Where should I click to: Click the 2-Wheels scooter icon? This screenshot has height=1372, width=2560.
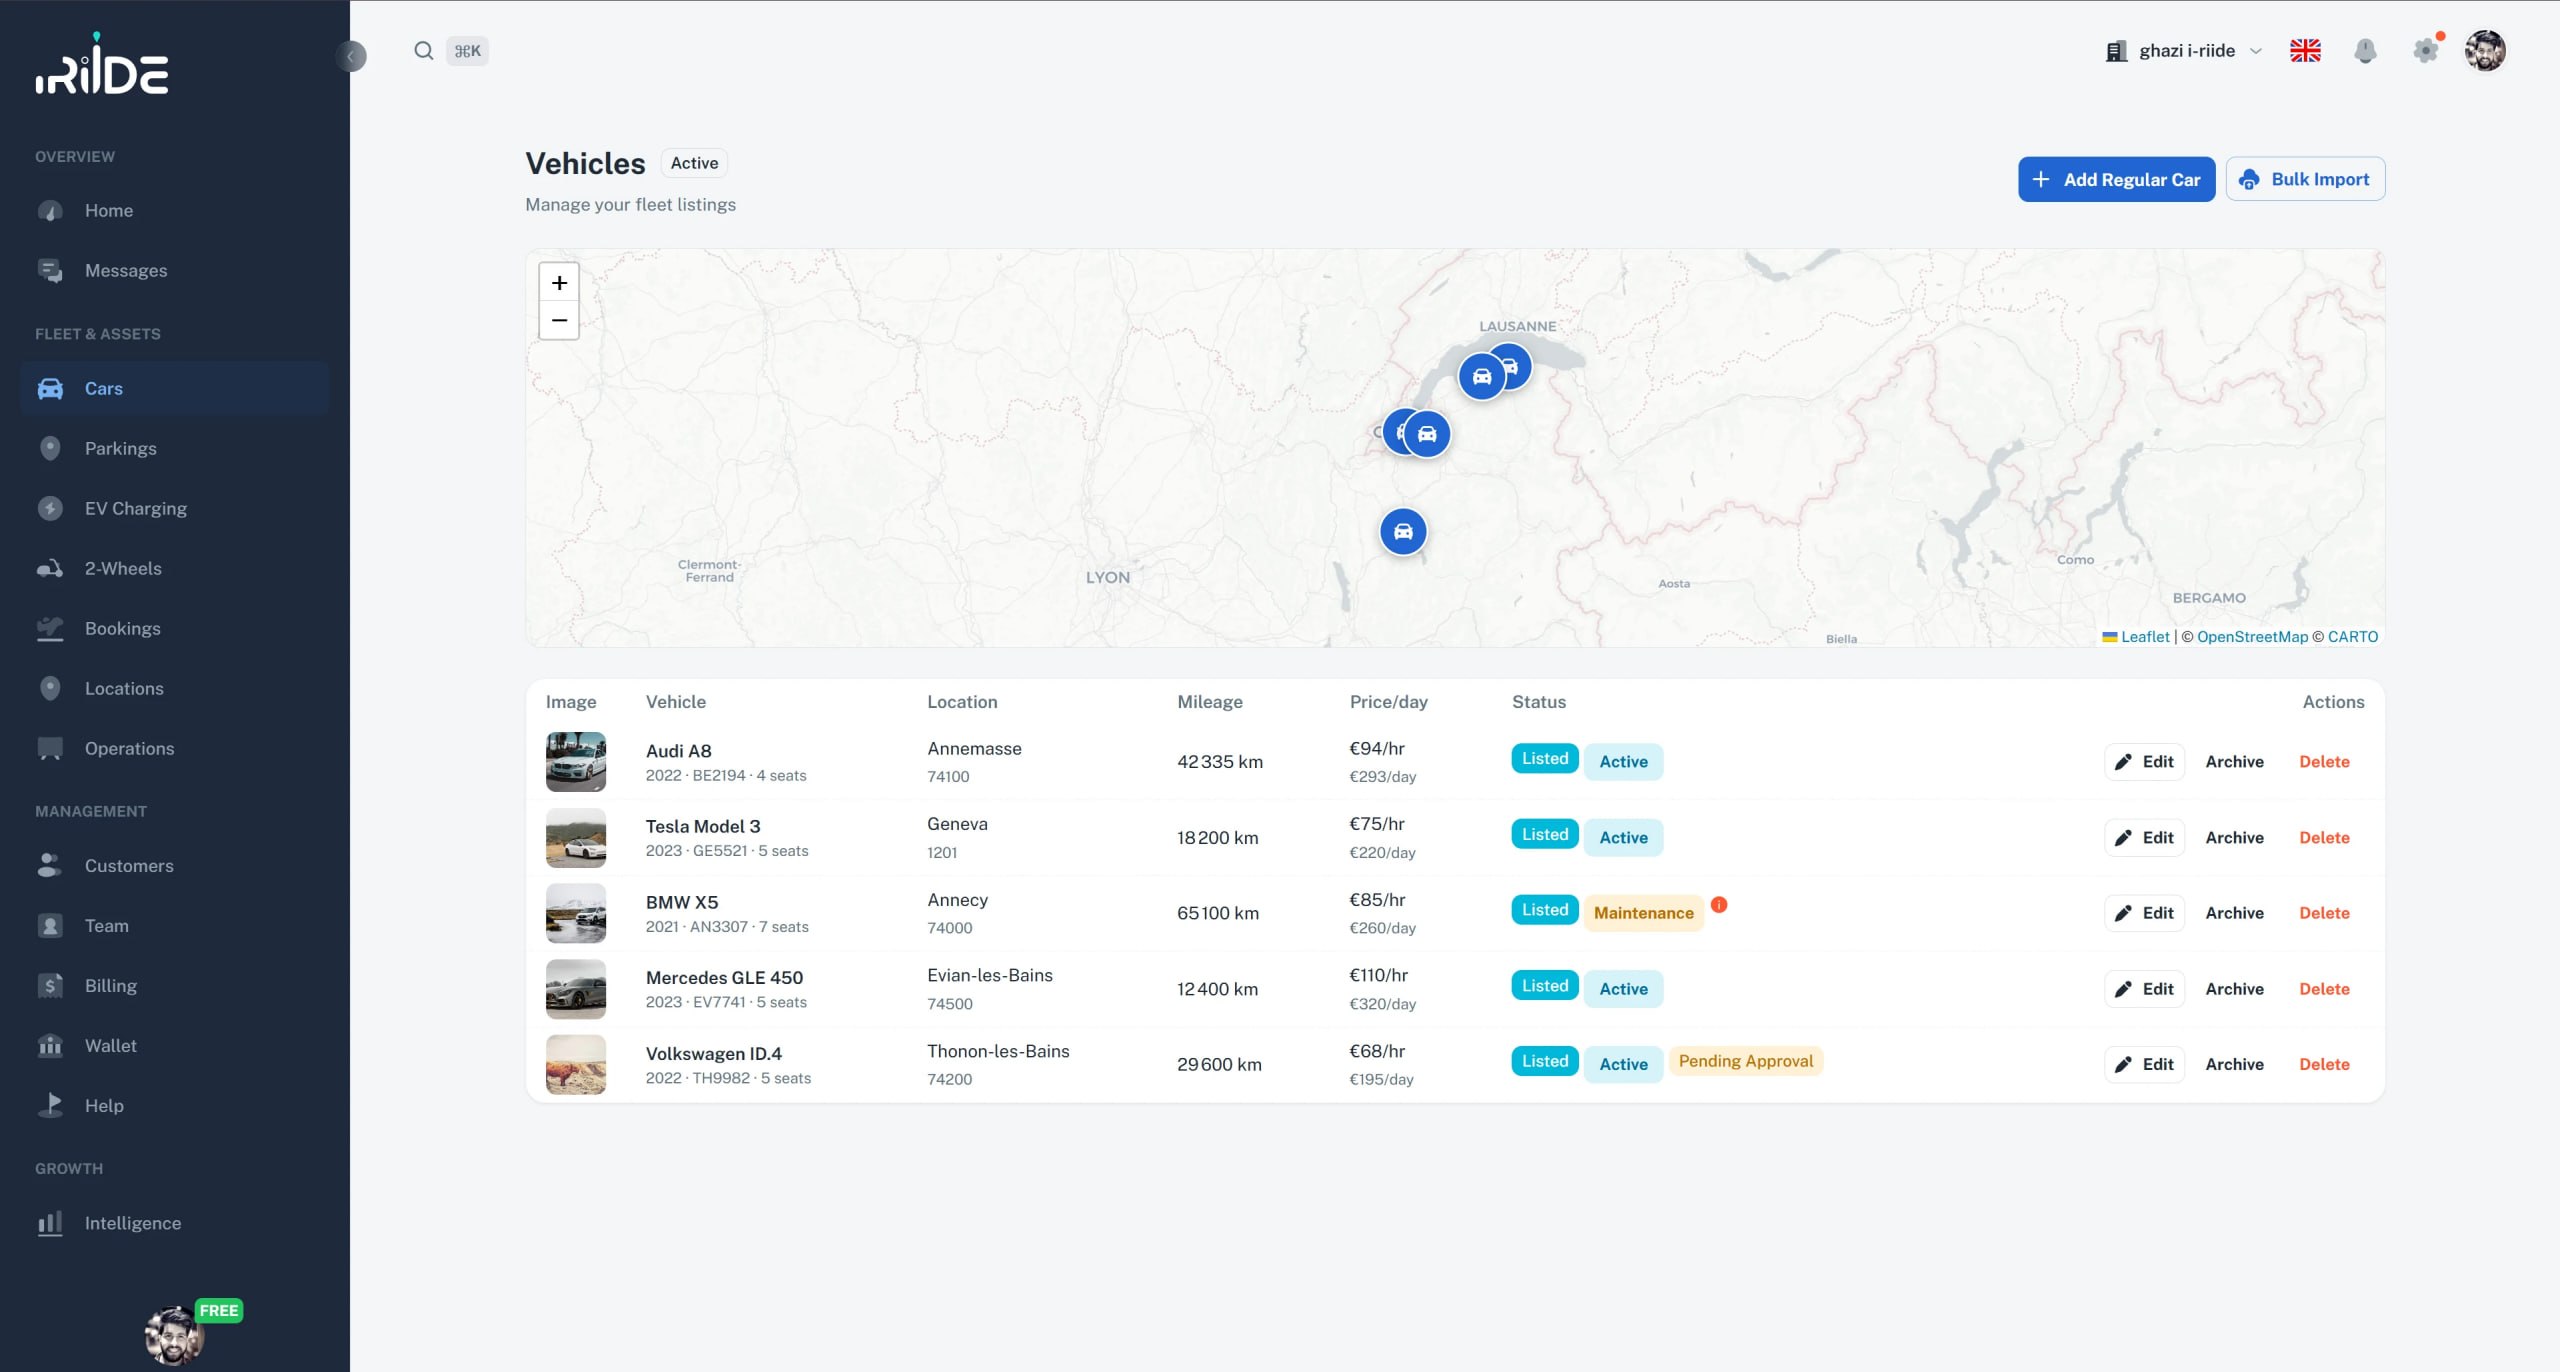coord(50,569)
